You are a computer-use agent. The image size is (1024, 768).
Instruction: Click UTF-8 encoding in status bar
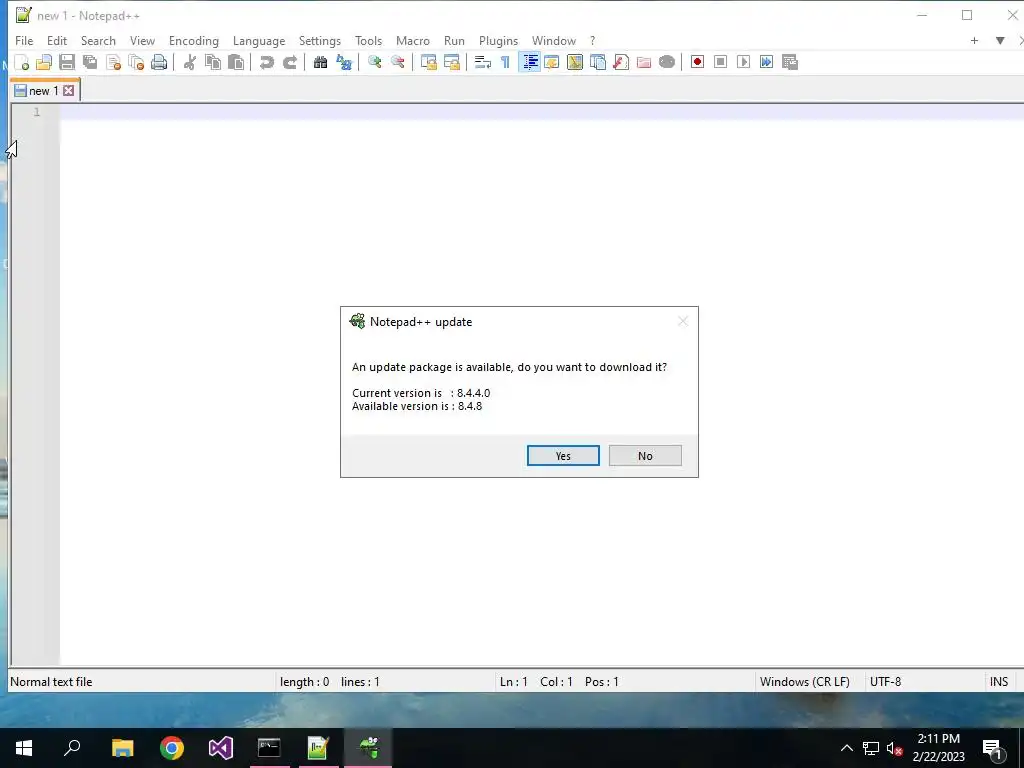click(x=885, y=682)
